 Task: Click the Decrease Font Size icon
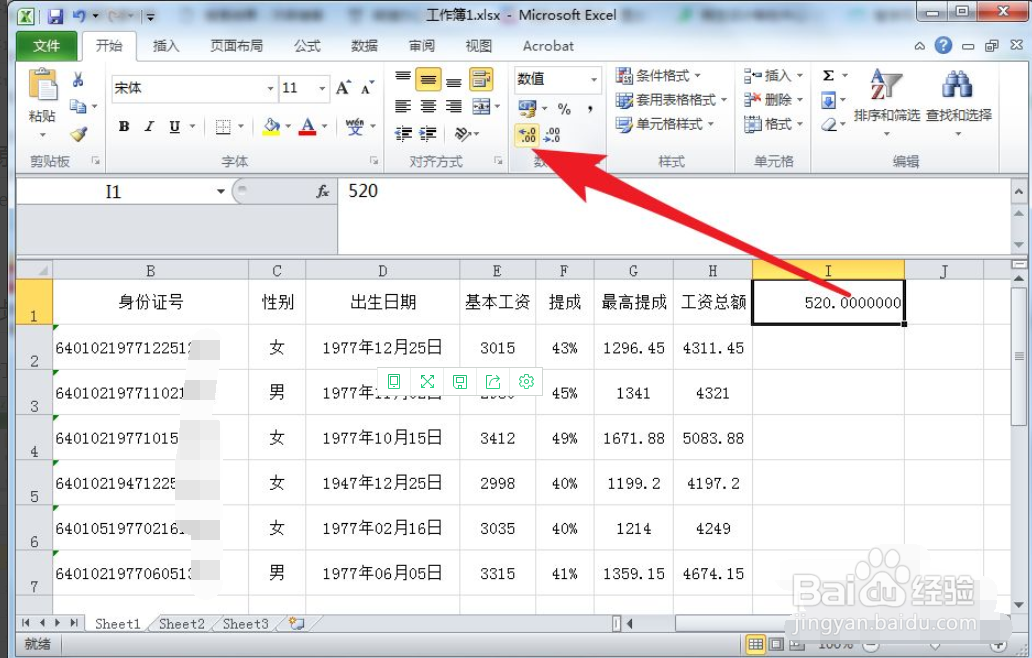pos(367,88)
